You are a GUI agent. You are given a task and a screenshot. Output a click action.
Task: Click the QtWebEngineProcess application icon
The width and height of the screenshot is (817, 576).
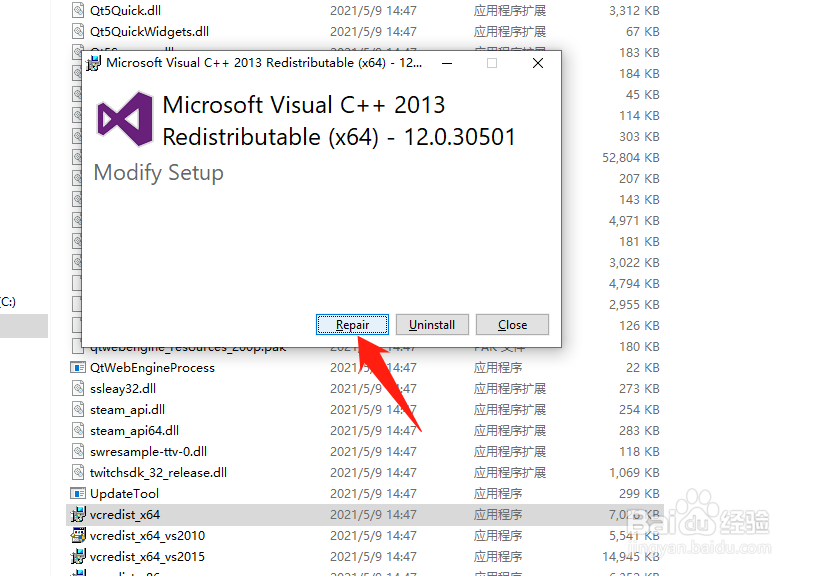(78, 367)
